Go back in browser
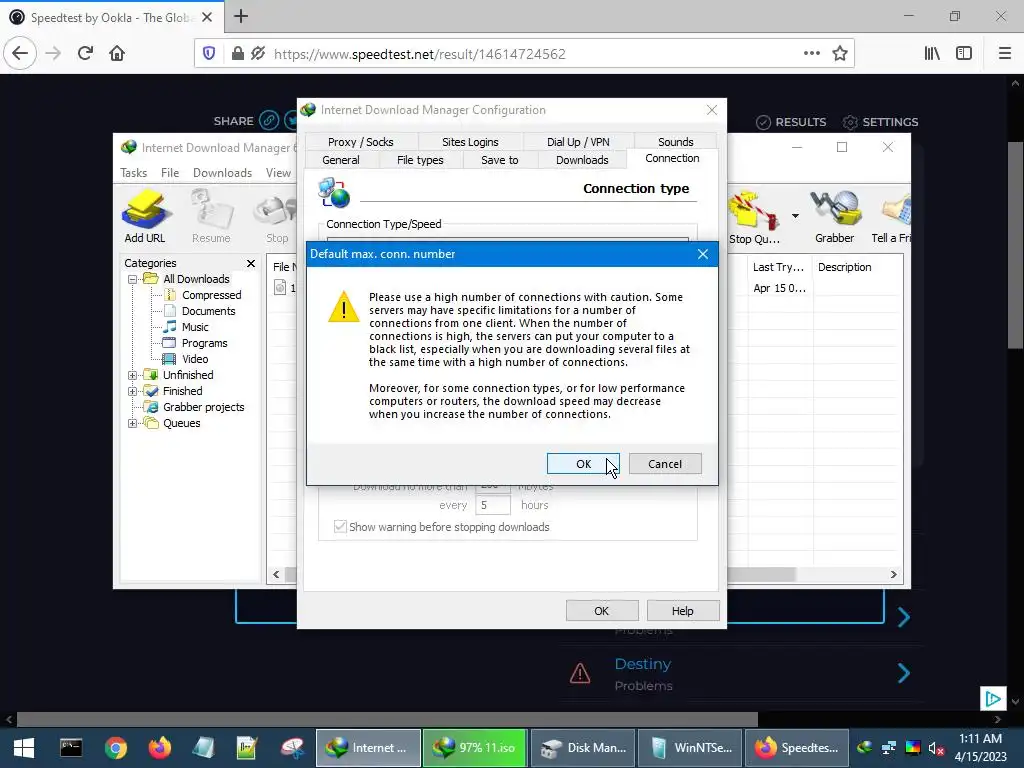Image resolution: width=1024 pixels, height=768 pixels. (20, 54)
